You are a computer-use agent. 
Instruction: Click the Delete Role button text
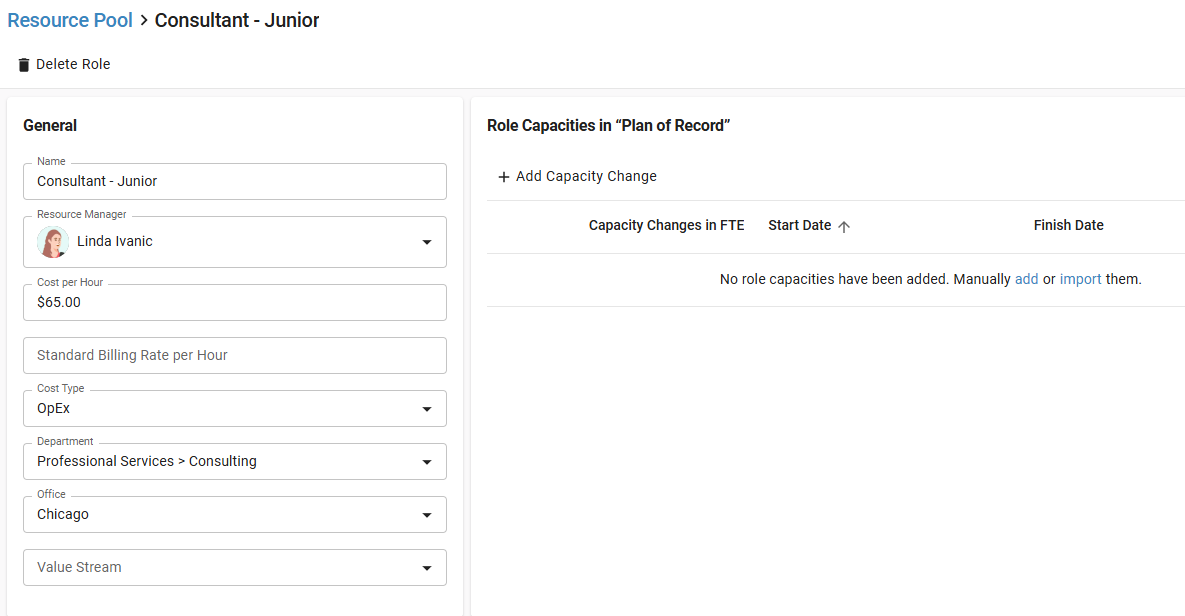click(73, 64)
